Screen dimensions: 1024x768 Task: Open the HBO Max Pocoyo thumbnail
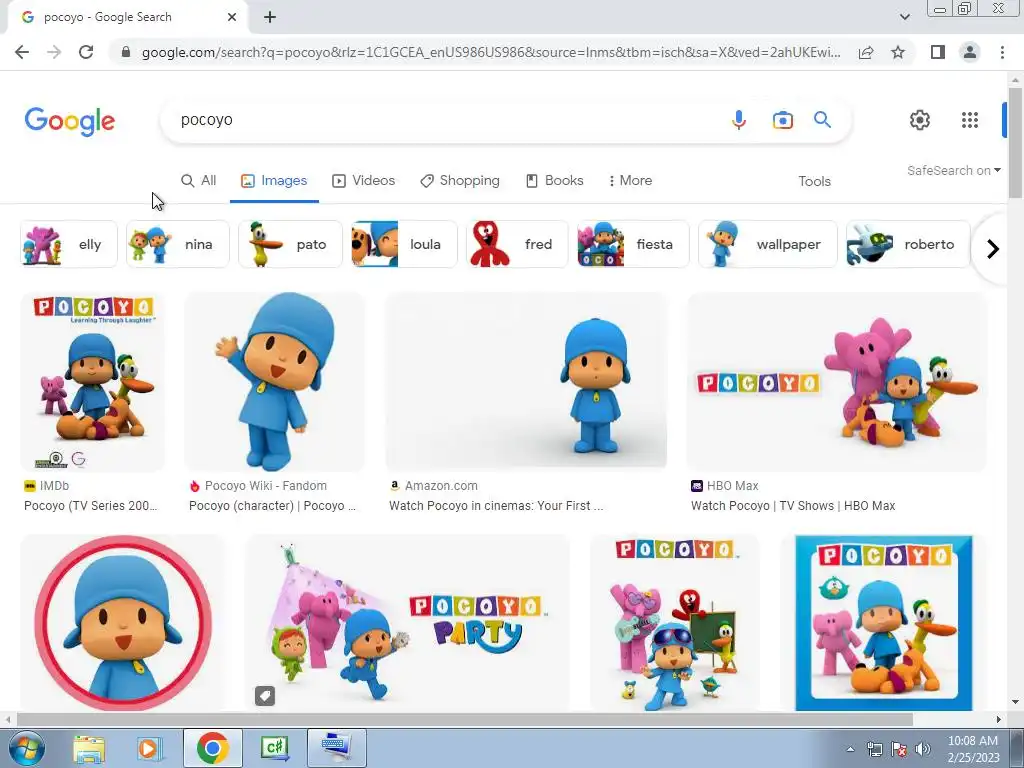[x=836, y=382]
